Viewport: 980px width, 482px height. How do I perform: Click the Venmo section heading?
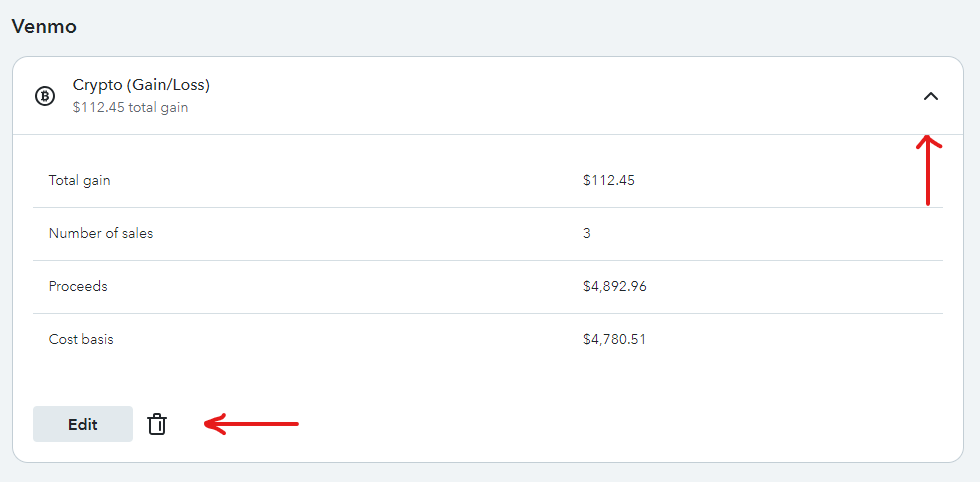click(44, 26)
